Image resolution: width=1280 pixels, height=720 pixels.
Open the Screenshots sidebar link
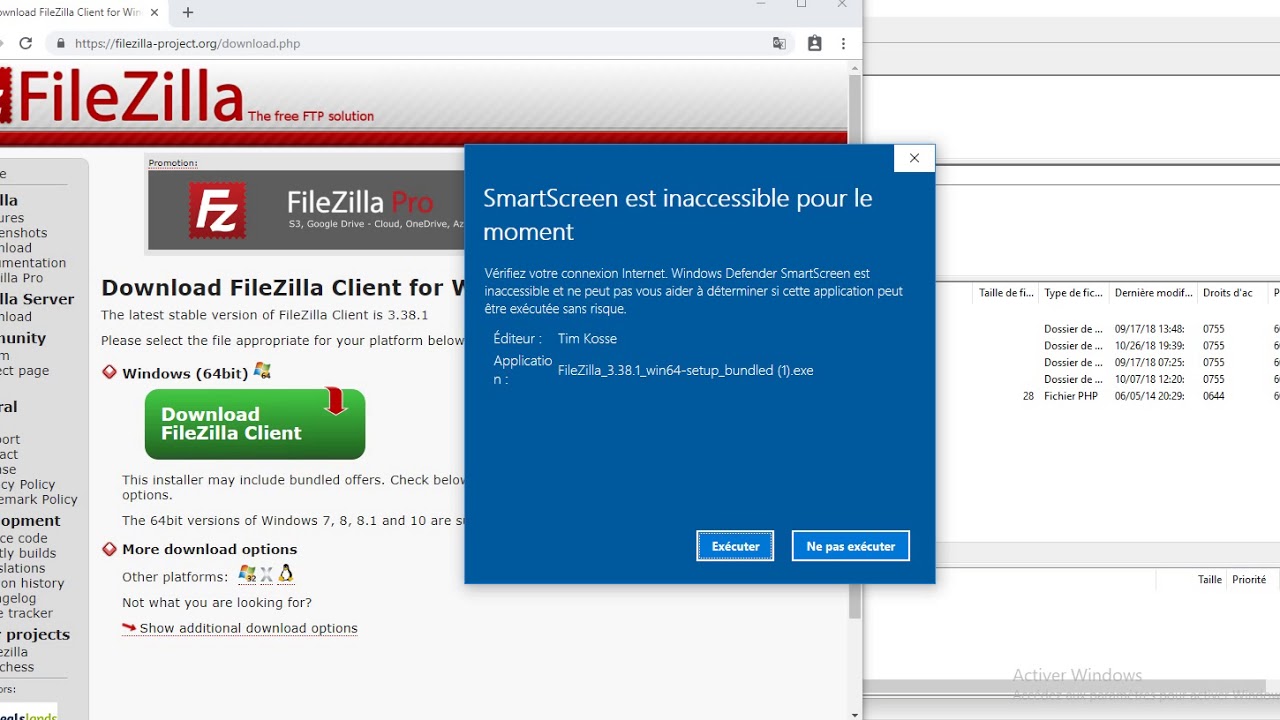(x=23, y=233)
